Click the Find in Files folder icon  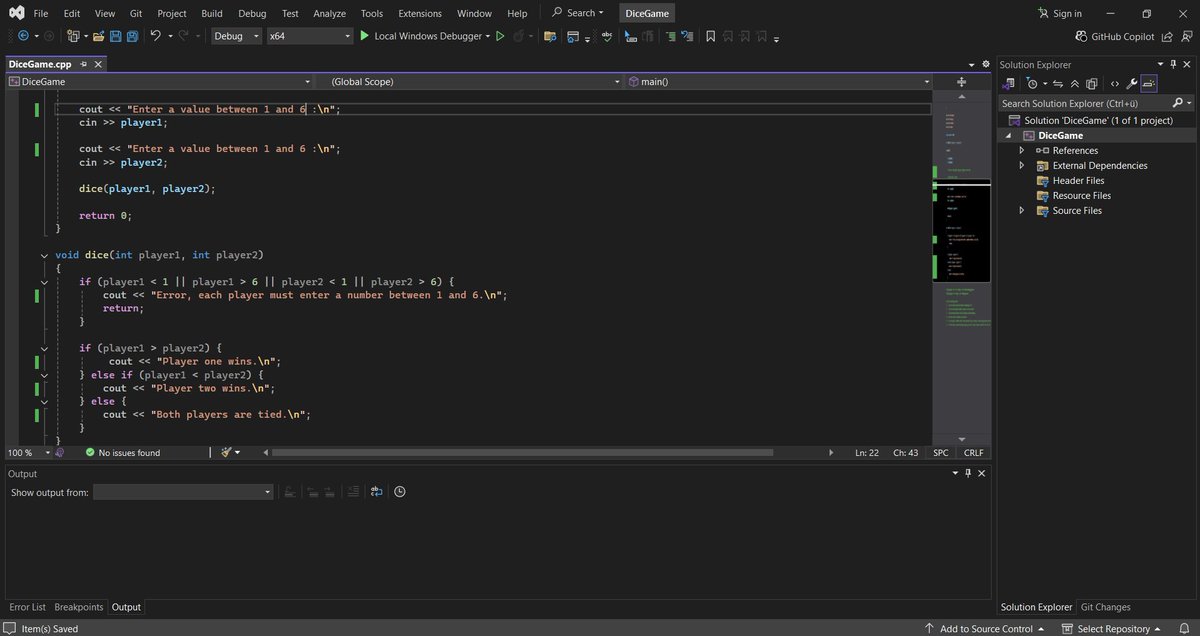(550, 36)
